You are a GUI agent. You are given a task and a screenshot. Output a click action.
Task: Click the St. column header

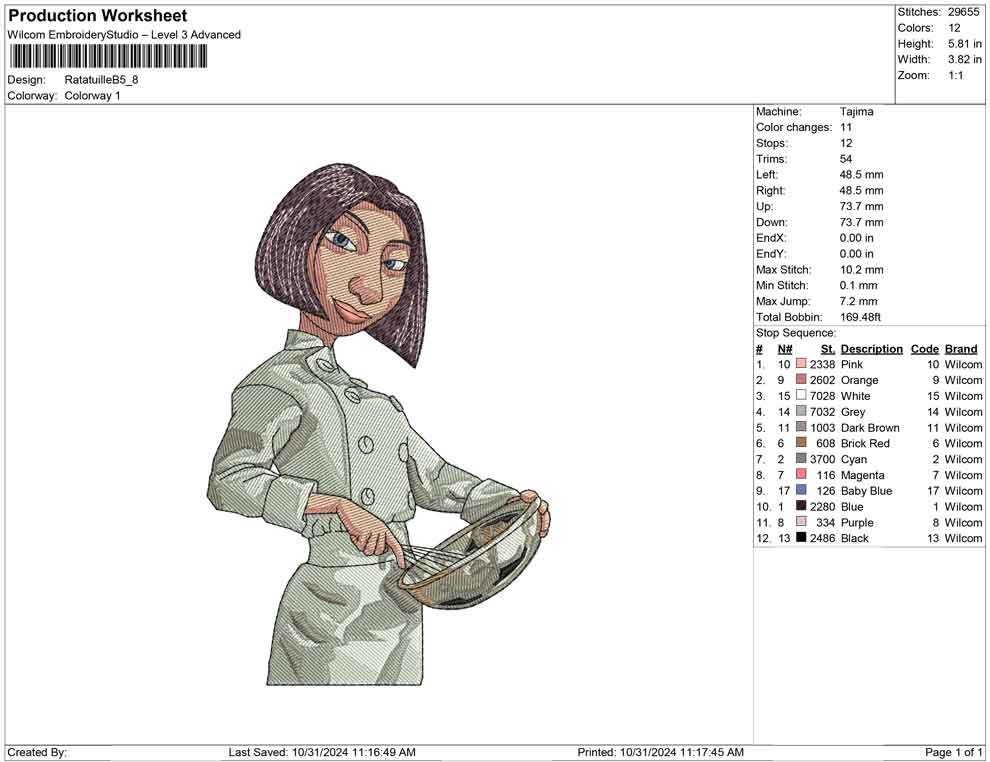828,349
